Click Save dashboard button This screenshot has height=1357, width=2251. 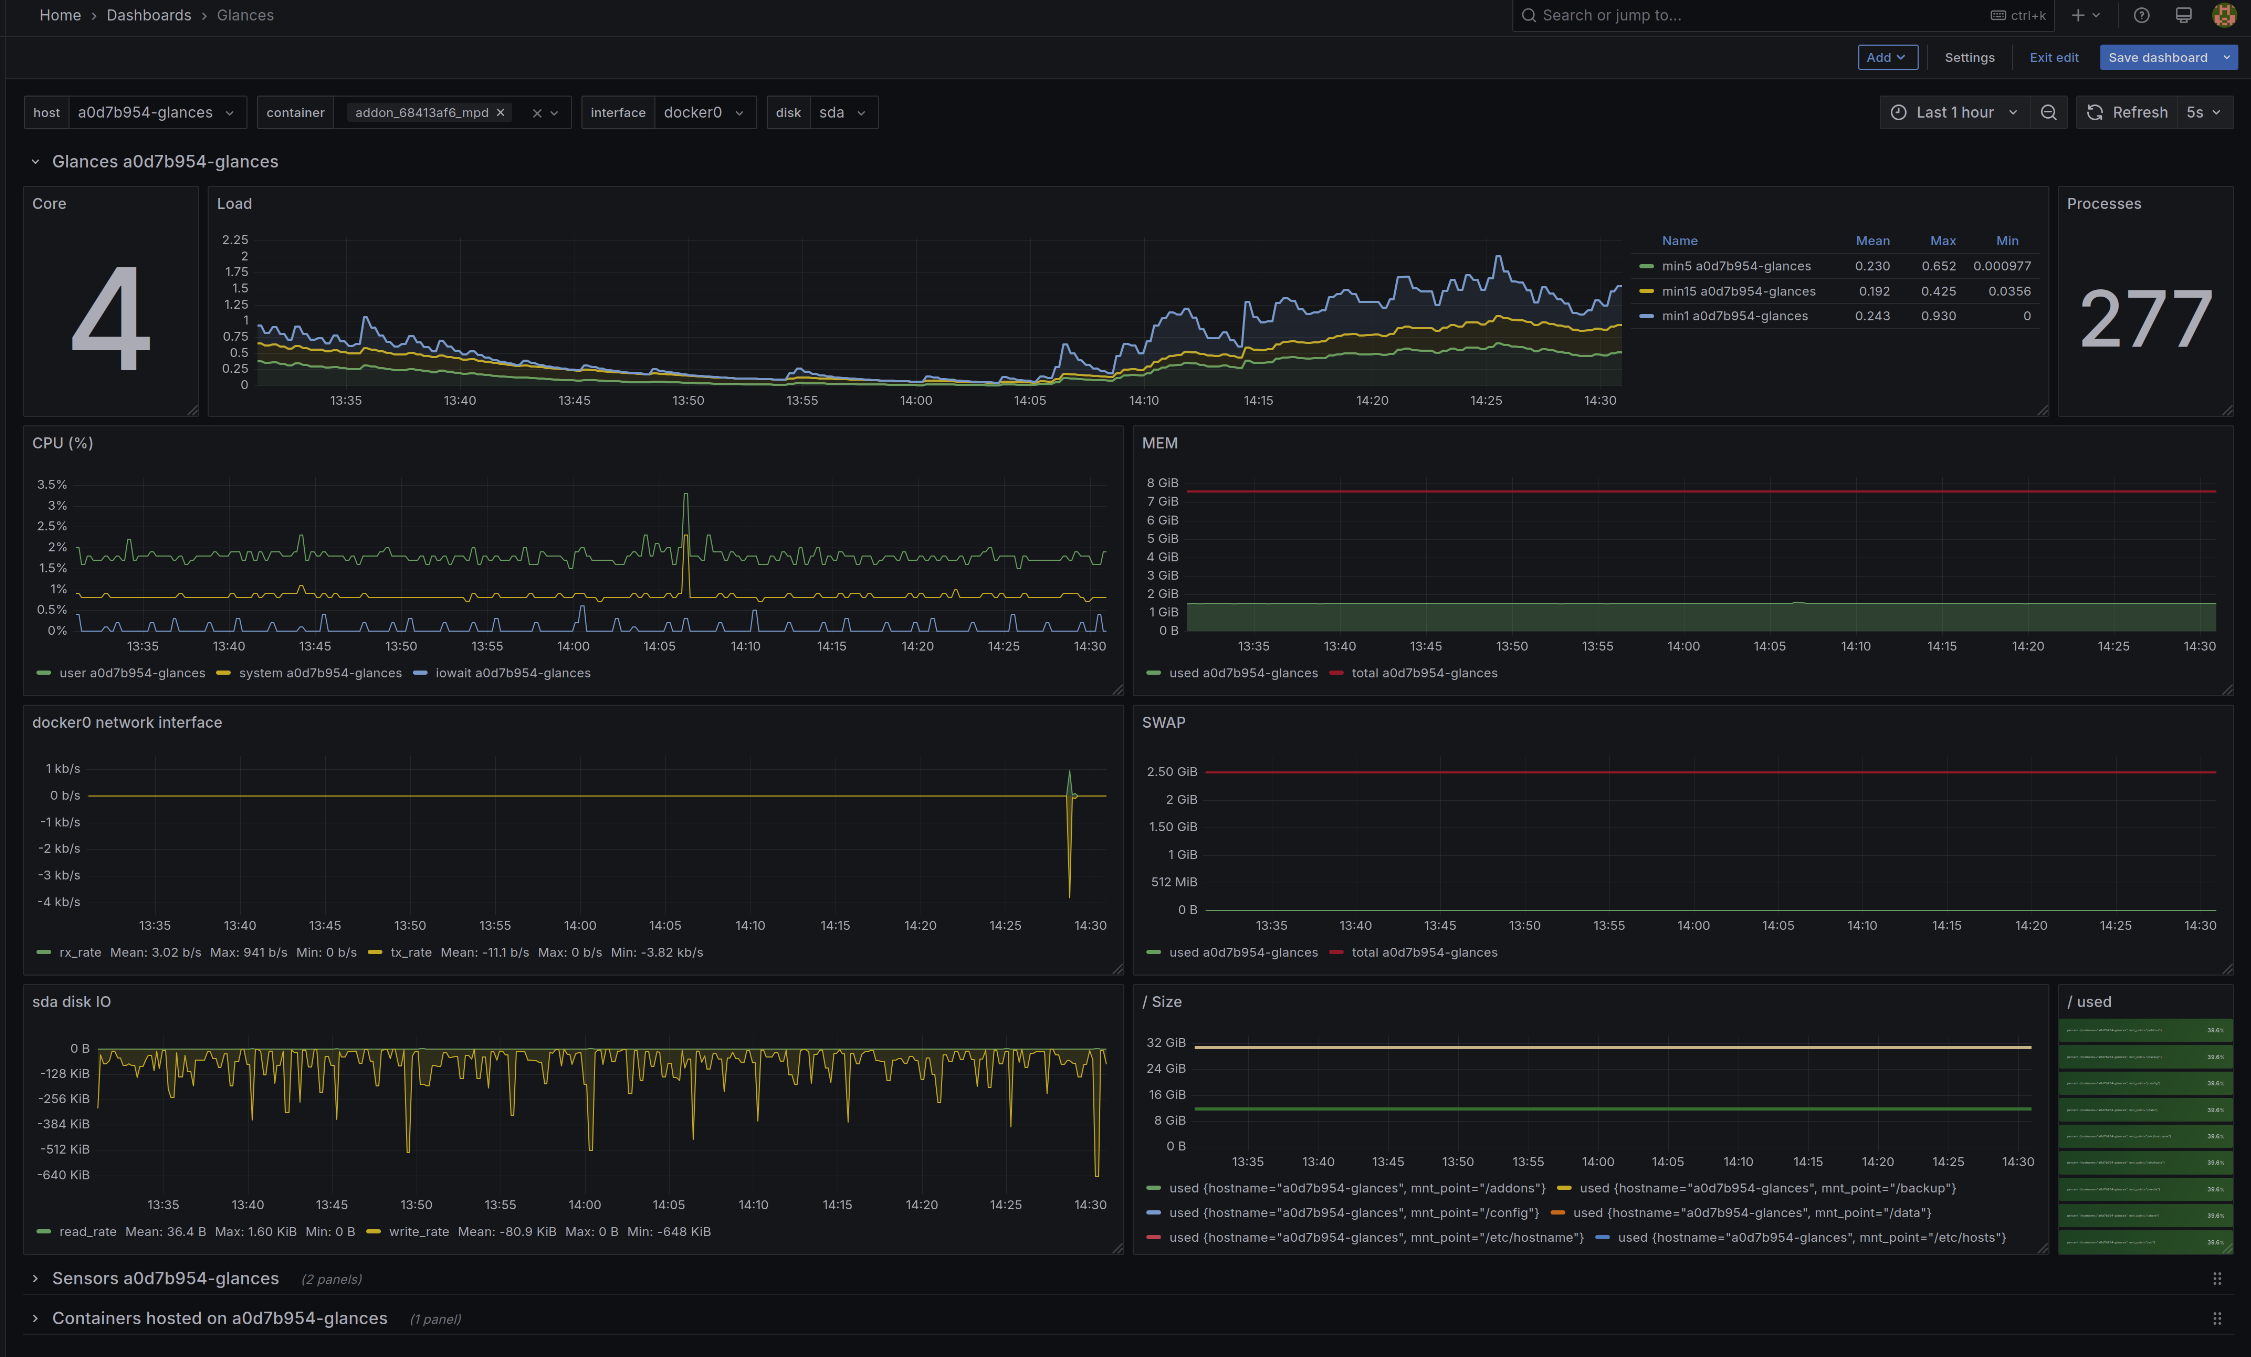2157,58
